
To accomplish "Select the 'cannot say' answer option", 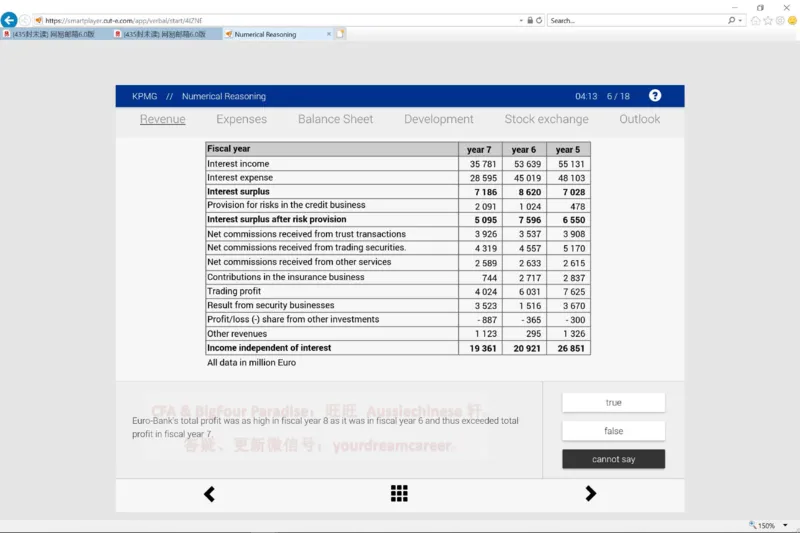I will click(613, 459).
